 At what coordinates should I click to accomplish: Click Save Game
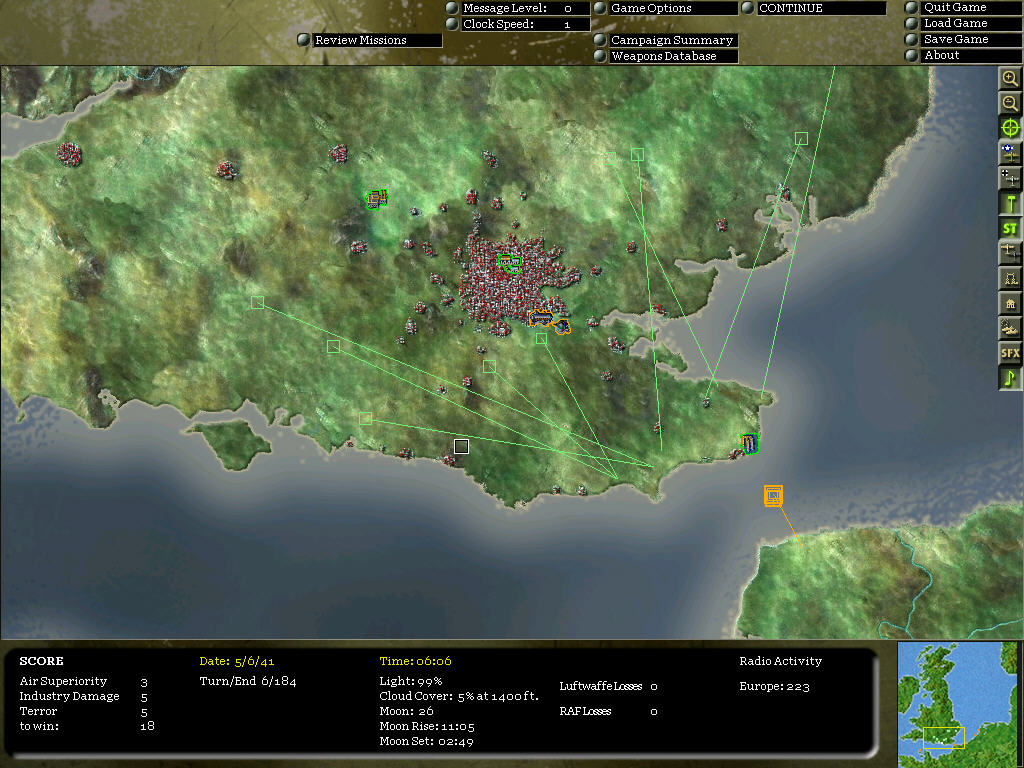coord(972,39)
